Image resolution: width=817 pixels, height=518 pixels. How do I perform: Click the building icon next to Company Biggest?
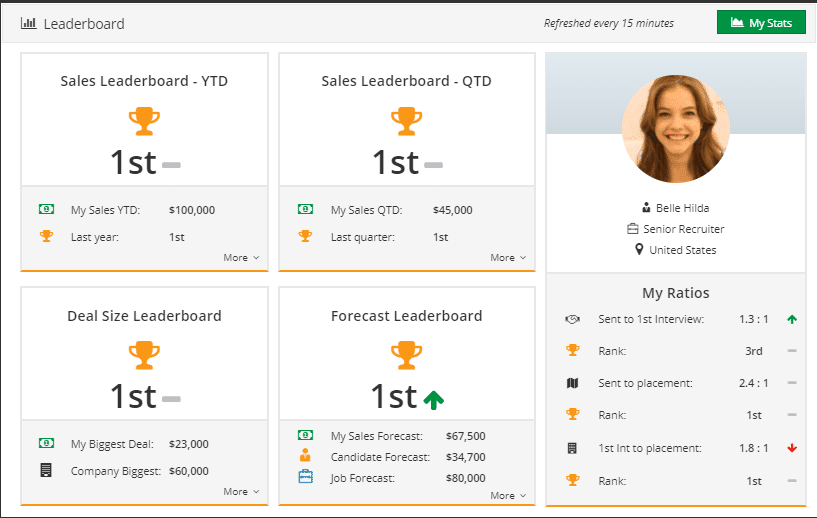[x=46, y=470]
